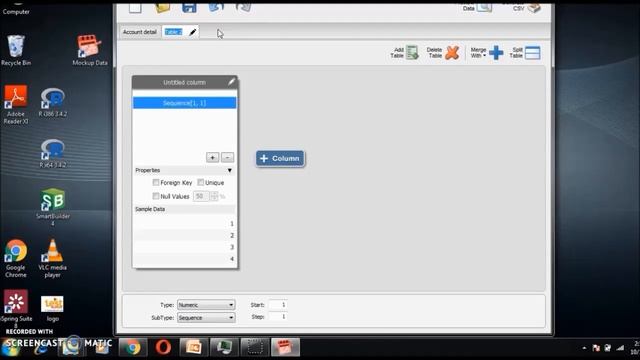Check the Null Values checkbox
640x360 pixels.
click(x=156, y=196)
